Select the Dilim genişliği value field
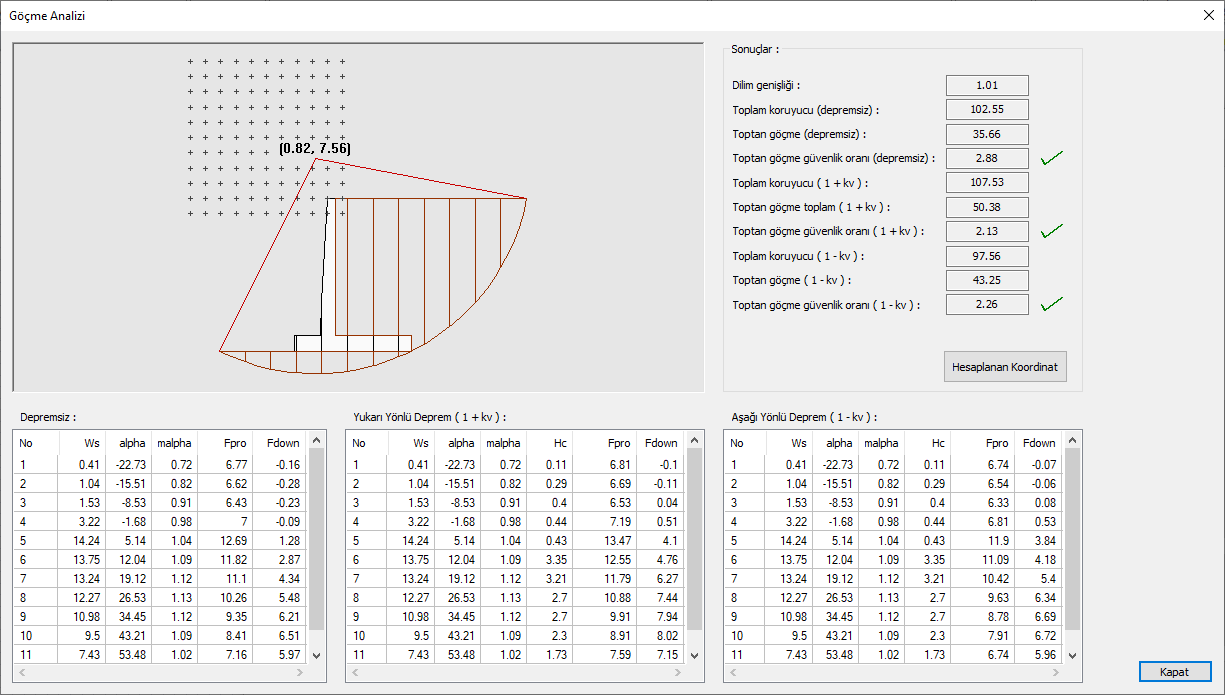This screenshot has height=695, width=1225. pyautogui.click(x=986, y=86)
